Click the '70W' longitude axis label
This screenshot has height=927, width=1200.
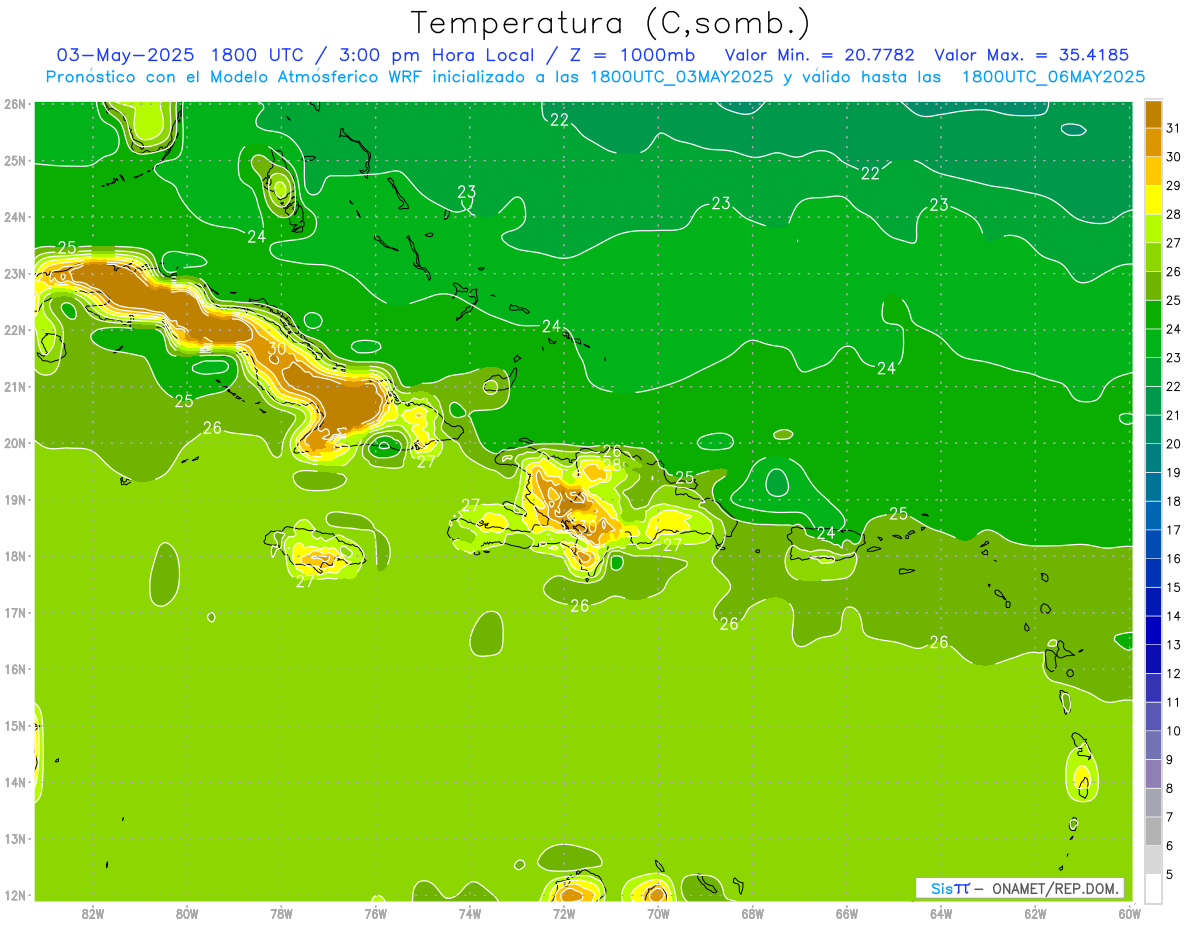658,913
